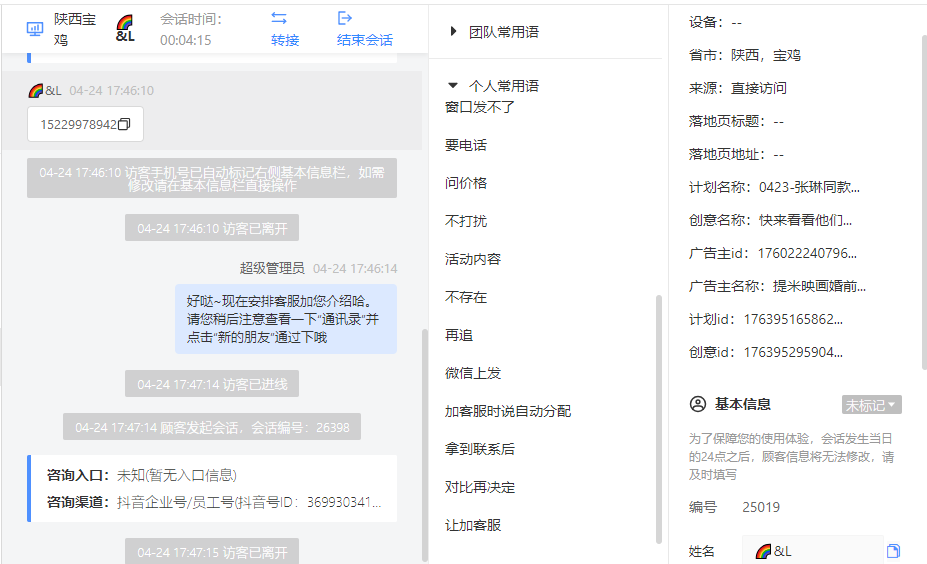This screenshot has height=564, width=927.
Task: Open the 未标记 tag dropdown
Action: (871, 405)
